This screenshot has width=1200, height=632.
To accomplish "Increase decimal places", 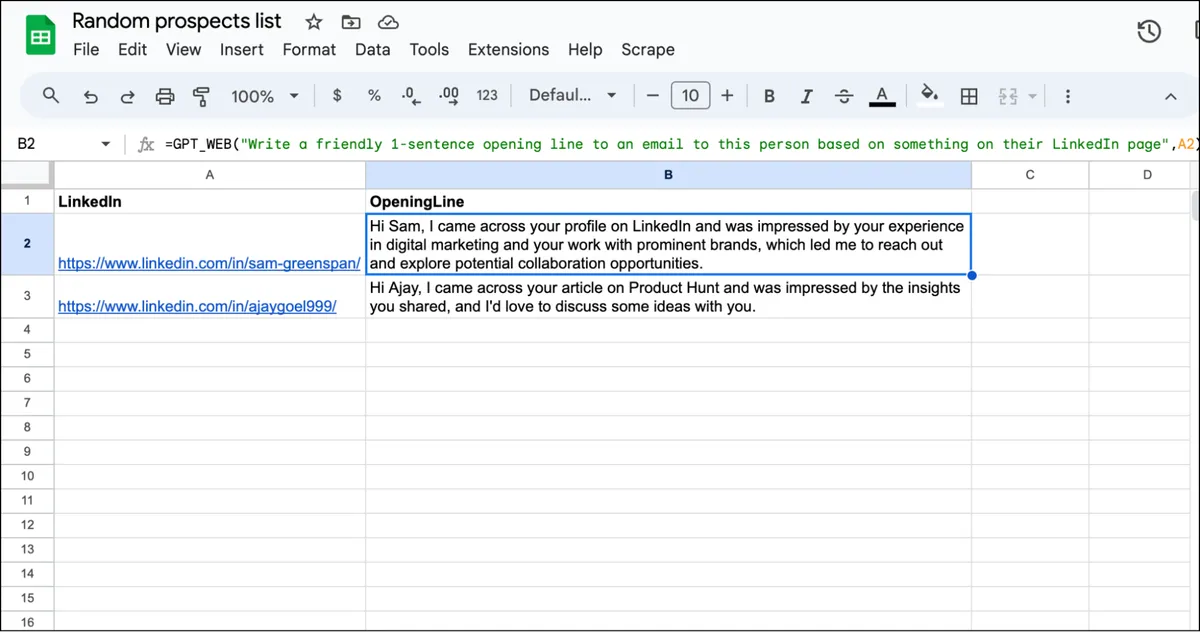I will (449, 96).
